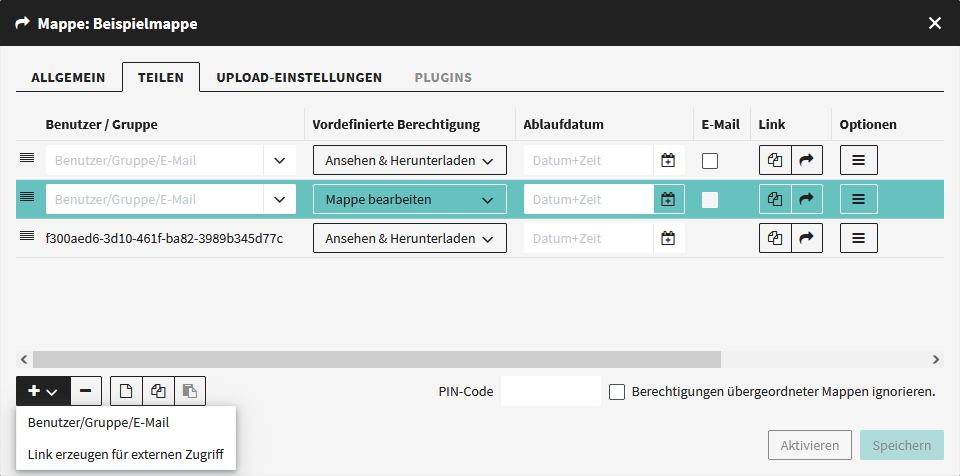Click the Datum+Zeit field in the f300aed6 row

tap(588, 238)
